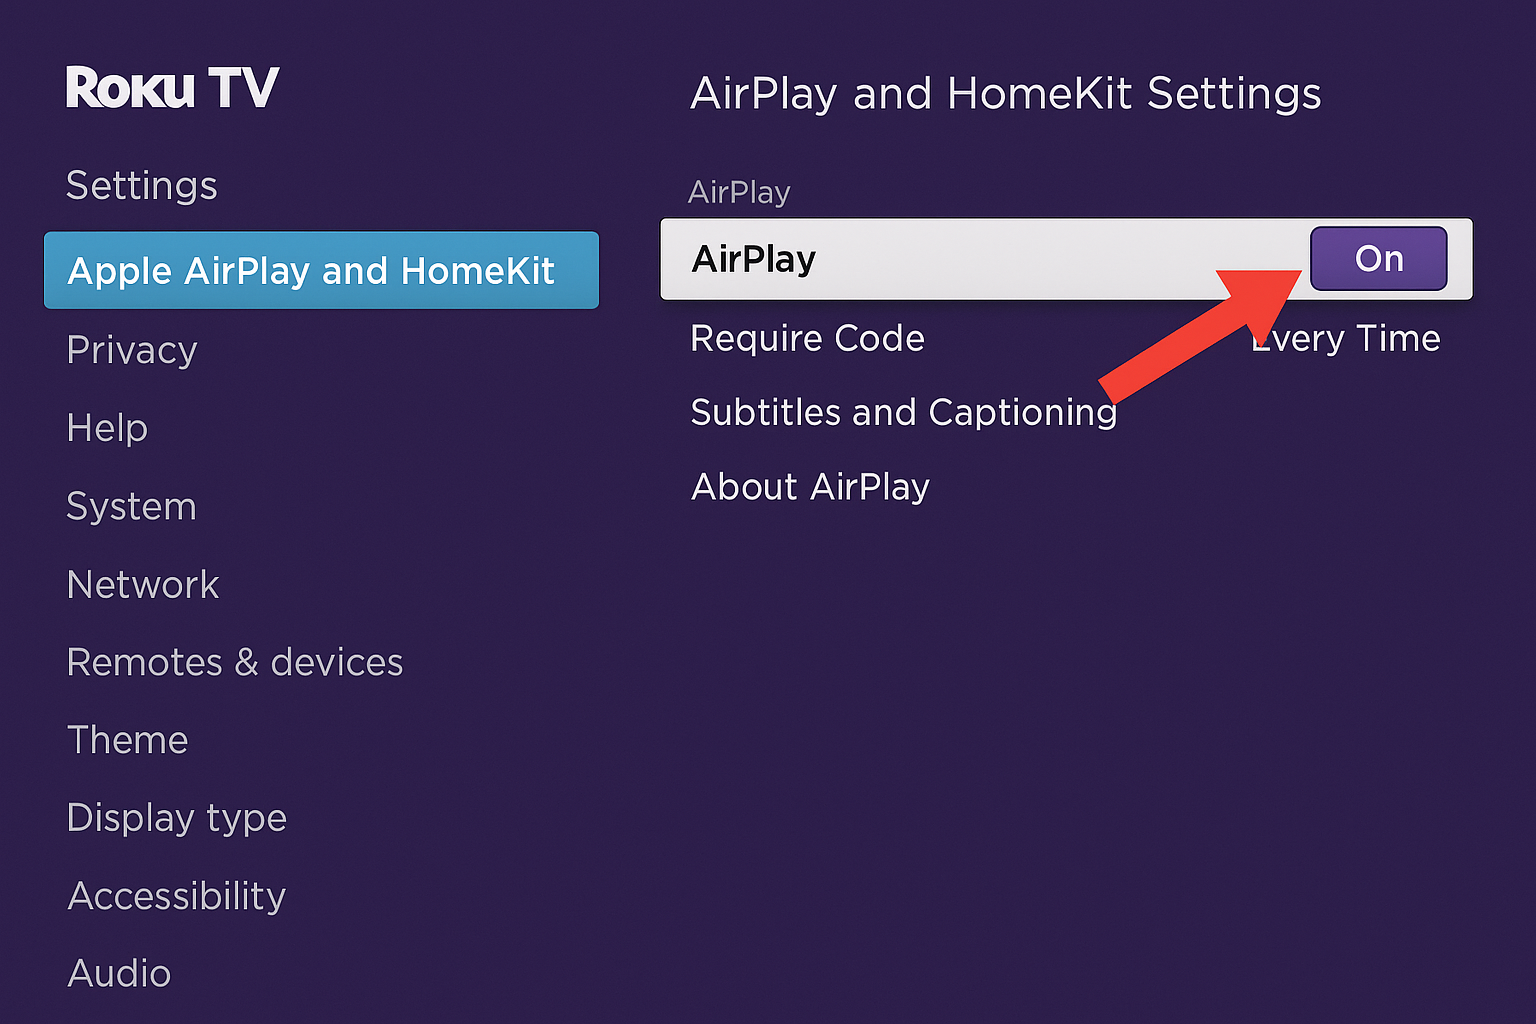The width and height of the screenshot is (1536, 1024).
Task: View About AirPlay information
Action: coord(810,487)
